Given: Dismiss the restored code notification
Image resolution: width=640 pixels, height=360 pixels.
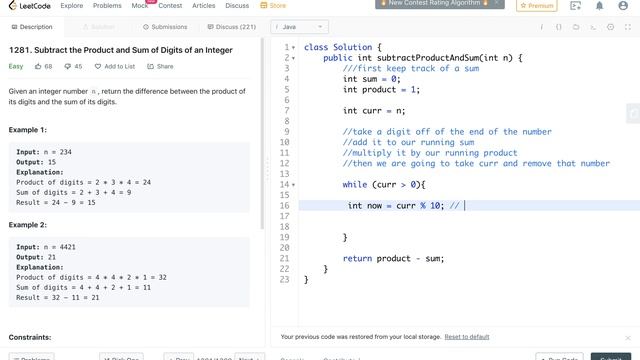Looking at the screenshot, I should [628, 338].
